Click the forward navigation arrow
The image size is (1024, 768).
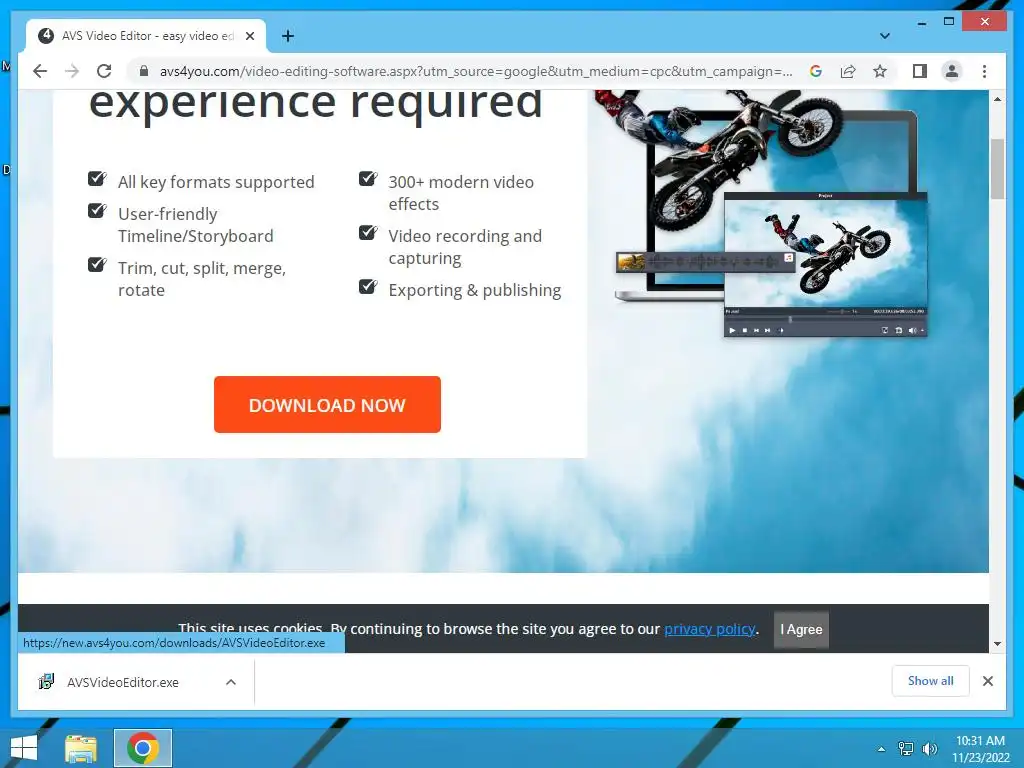click(72, 71)
